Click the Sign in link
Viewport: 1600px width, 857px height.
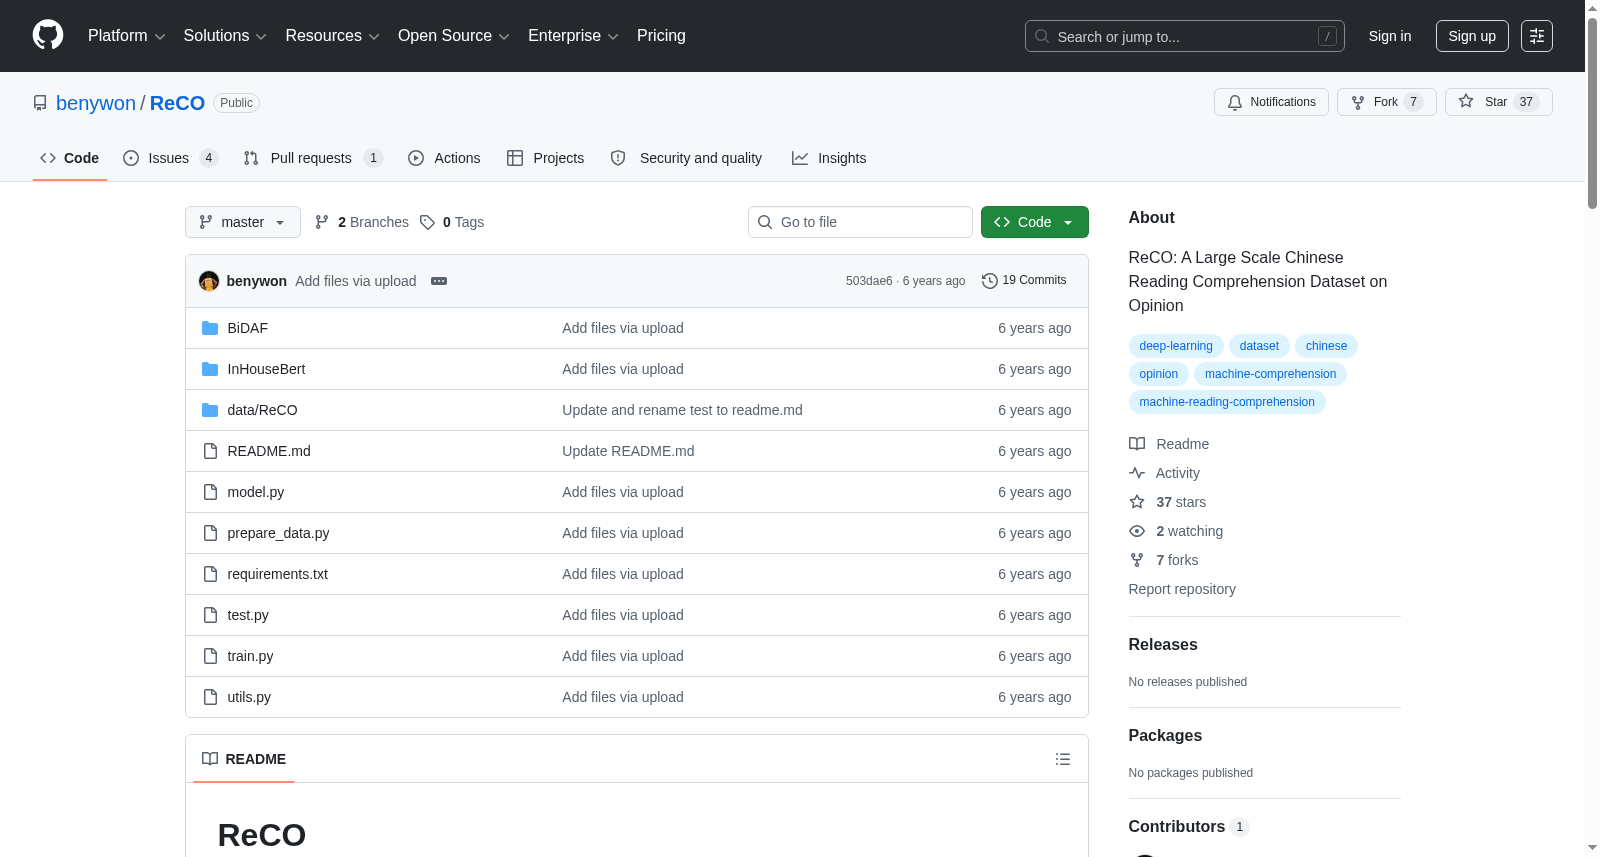1390,36
